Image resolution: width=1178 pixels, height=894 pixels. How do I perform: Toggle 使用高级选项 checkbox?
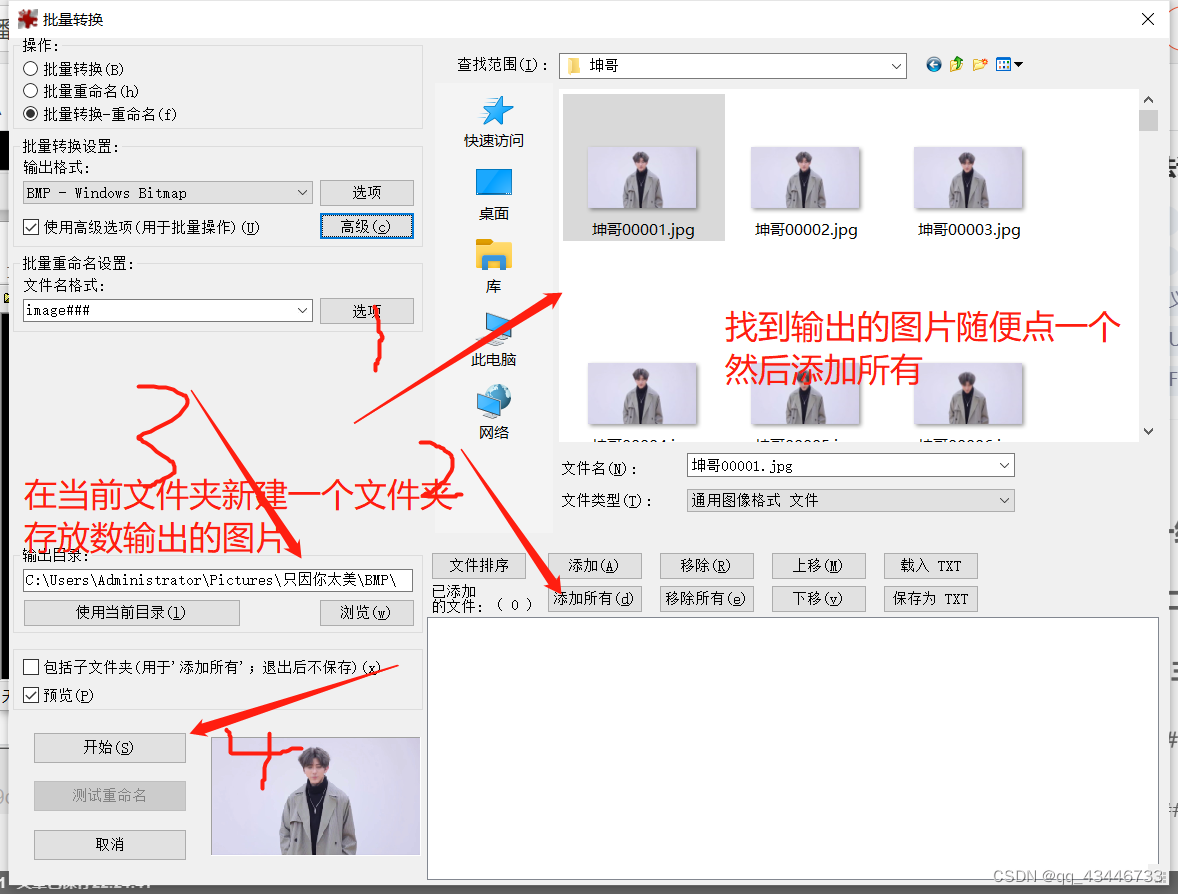(x=31, y=227)
